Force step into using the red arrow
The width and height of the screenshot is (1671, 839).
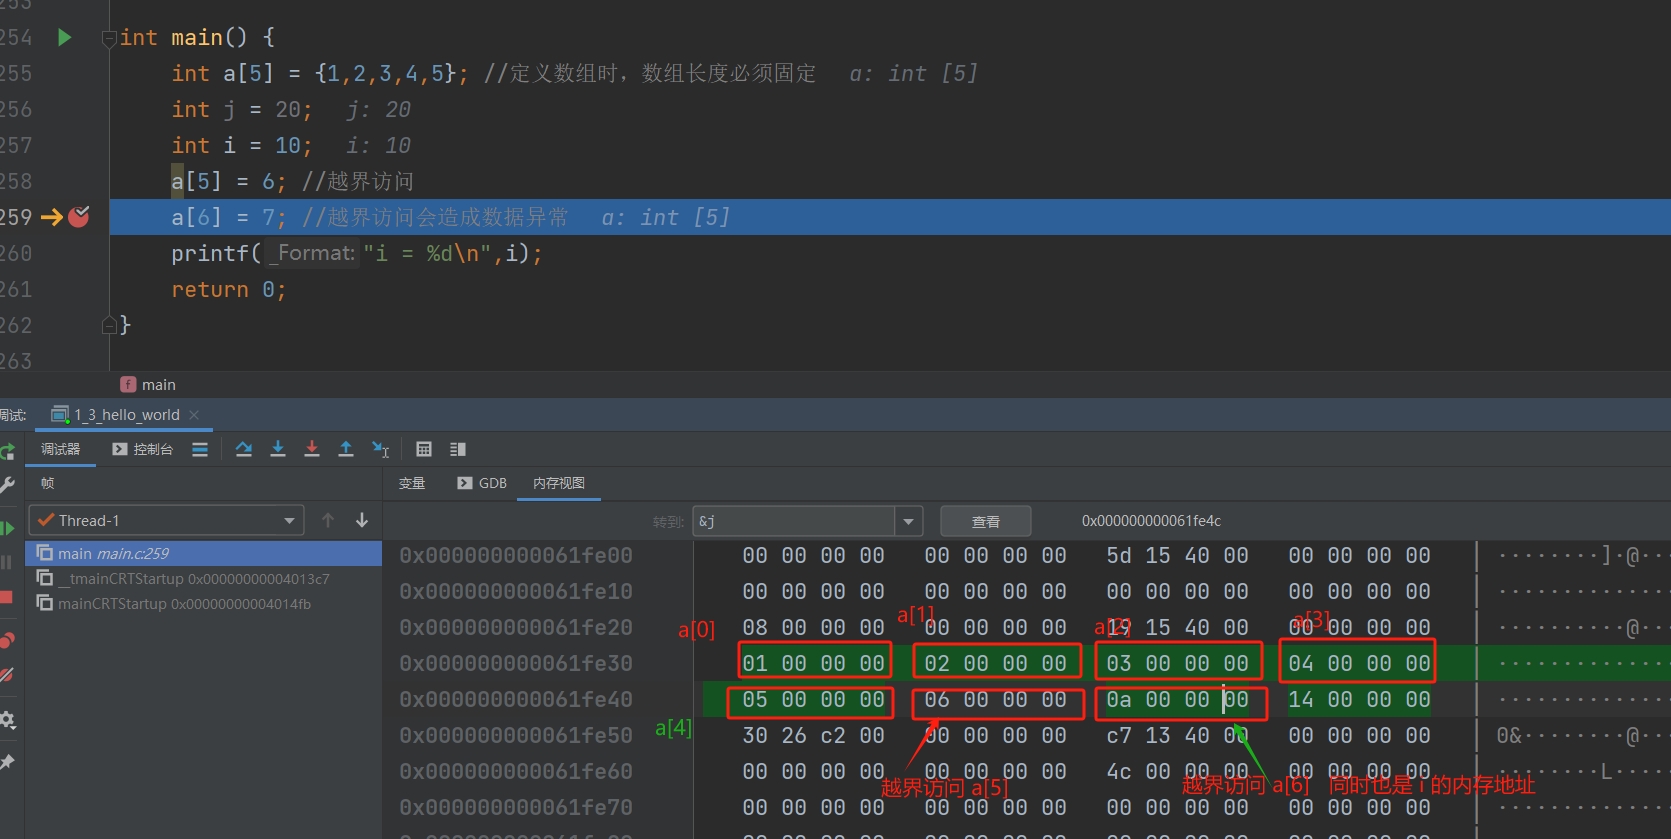pyautogui.click(x=312, y=449)
